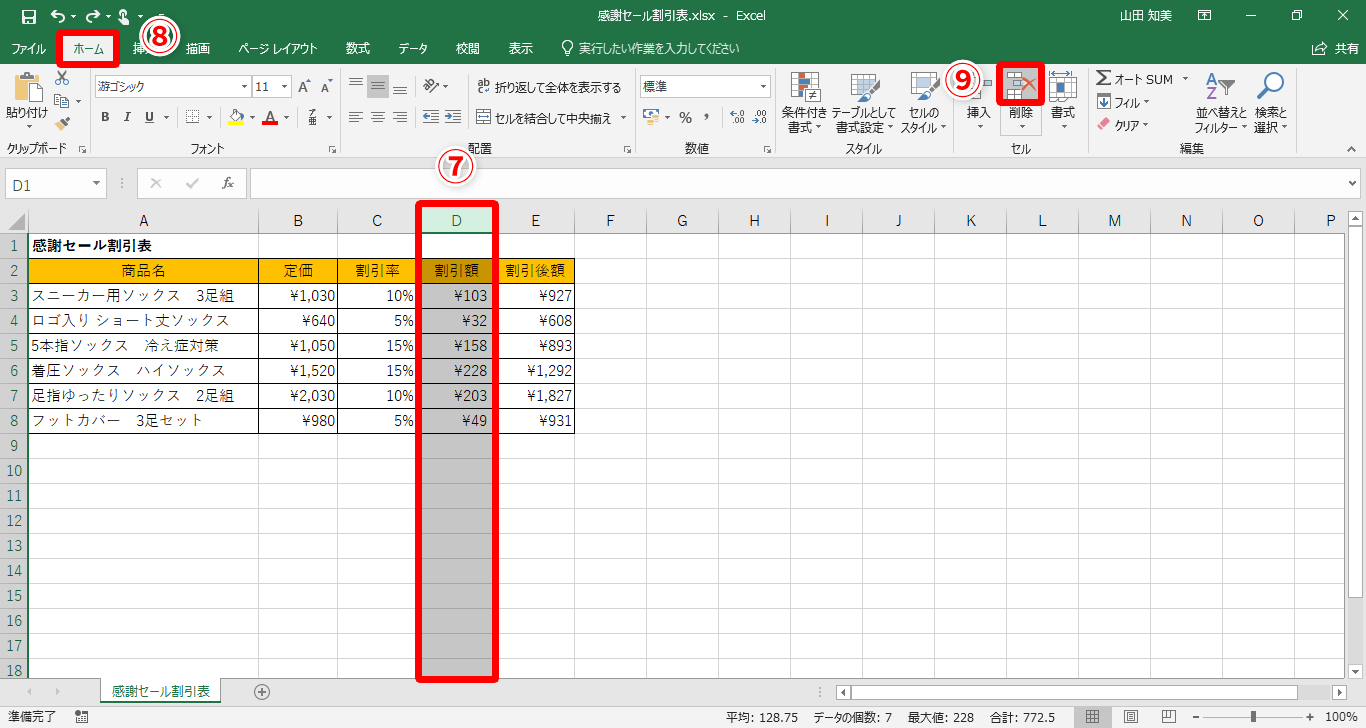Activate the Format Painter brush
The height and width of the screenshot is (728, 1366).
coord(62,124)
